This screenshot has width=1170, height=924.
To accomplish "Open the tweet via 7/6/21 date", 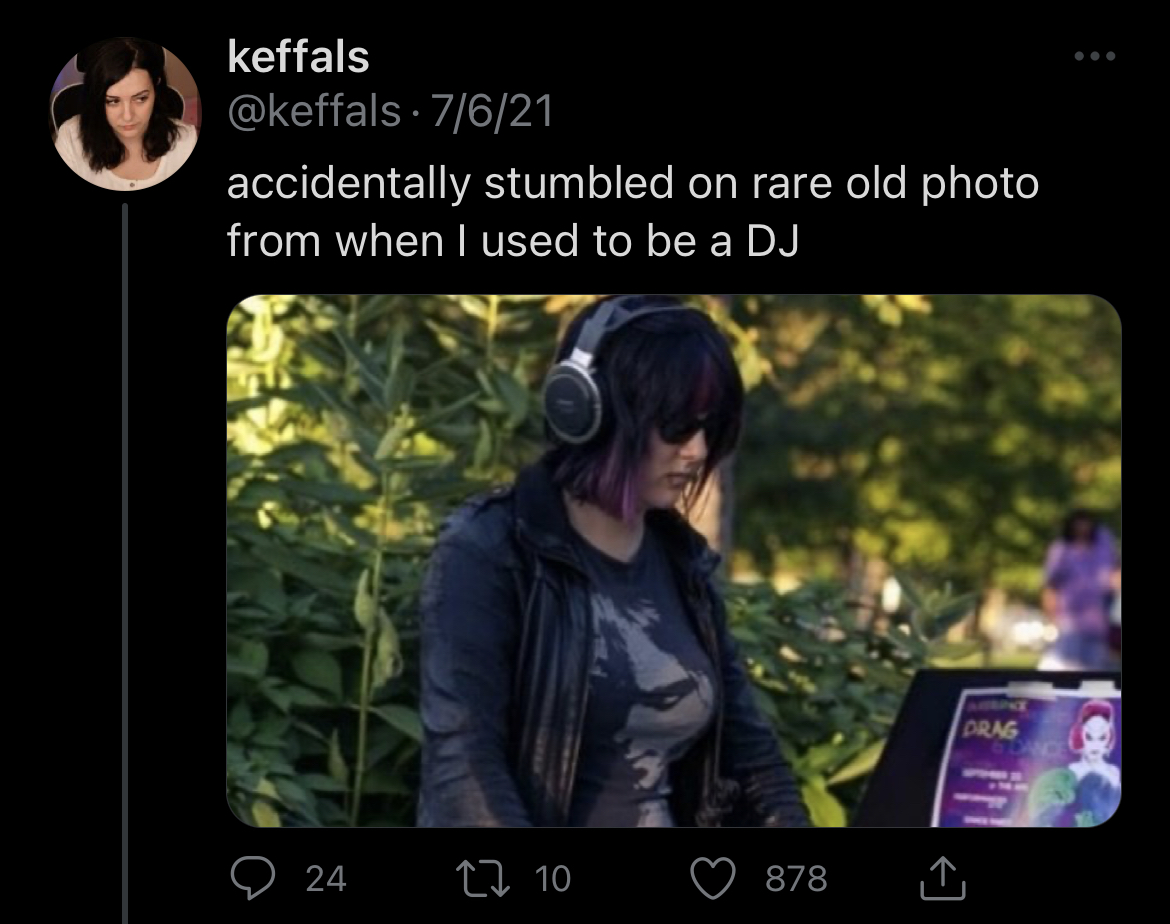I will tap(492, 111).
